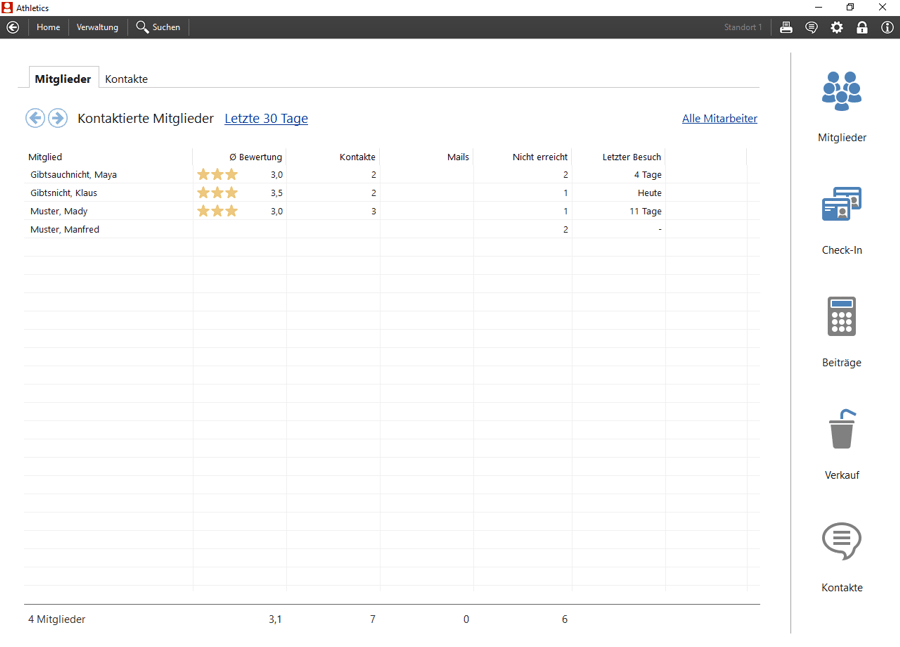The width and height of the screenshot is (900, 647).
Task: Open Mitglieder module in sidebar
Action: (841, 107)
